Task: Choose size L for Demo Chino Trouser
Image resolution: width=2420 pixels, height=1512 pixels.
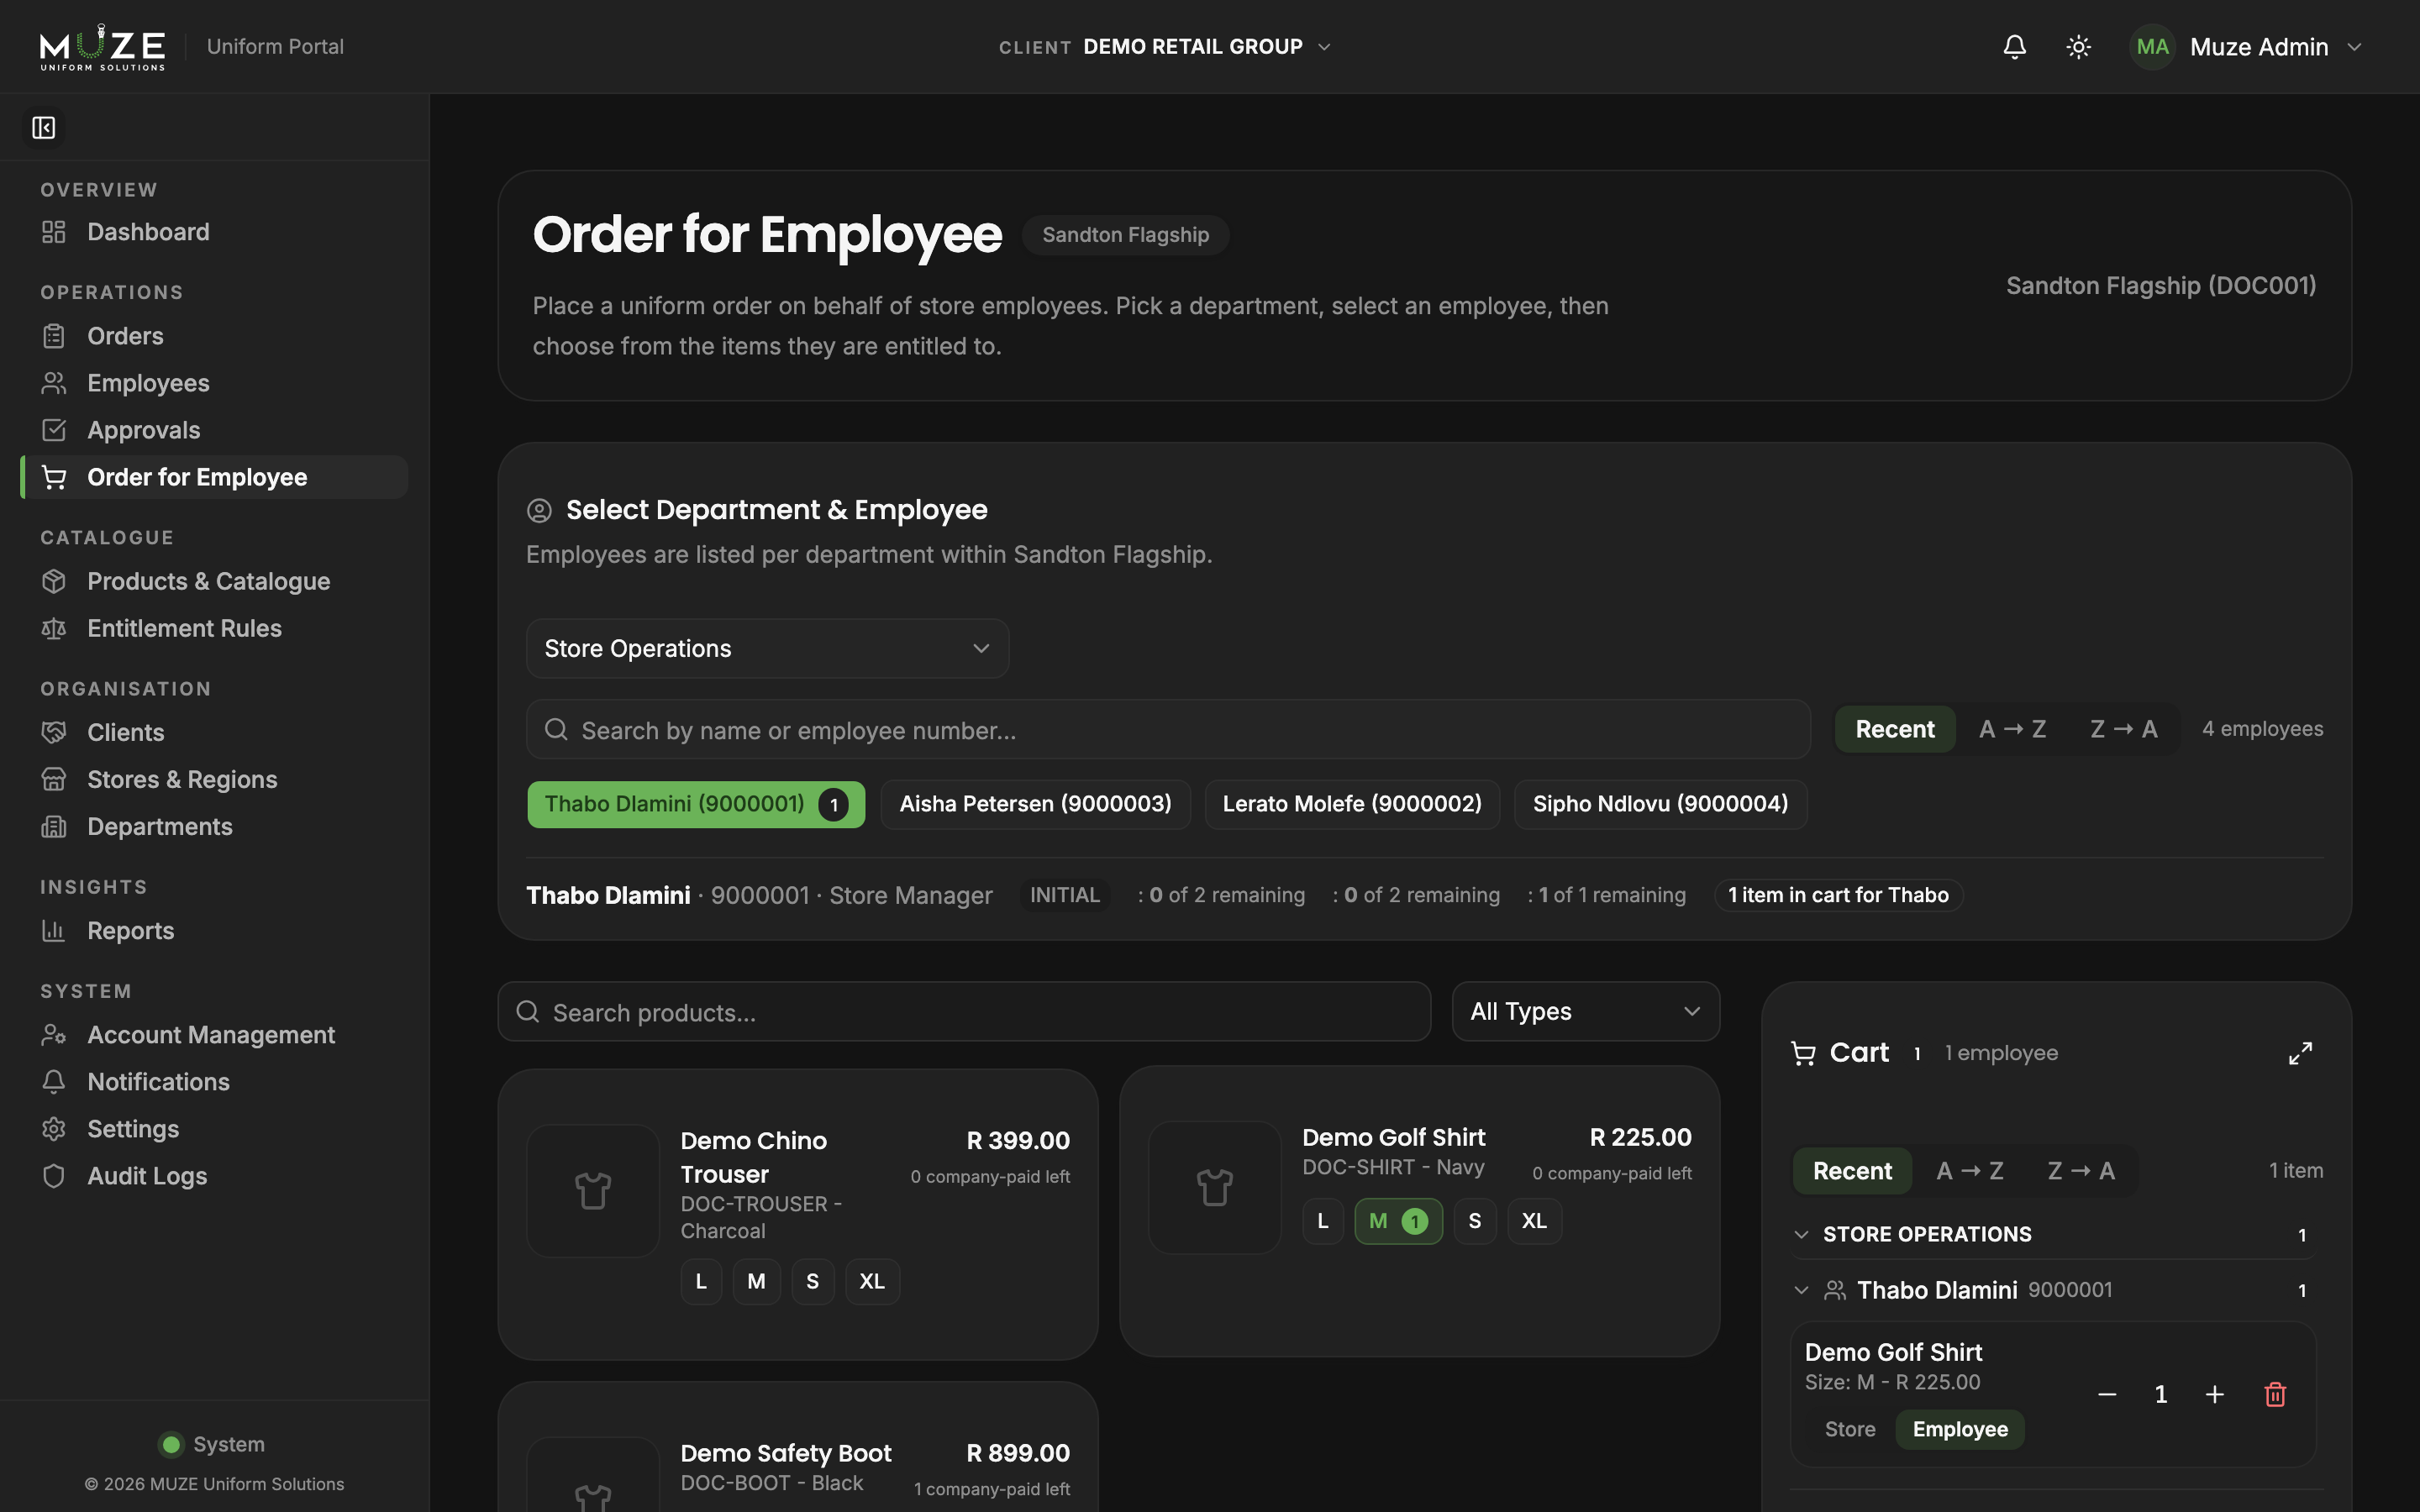Action: (701, 1281)
